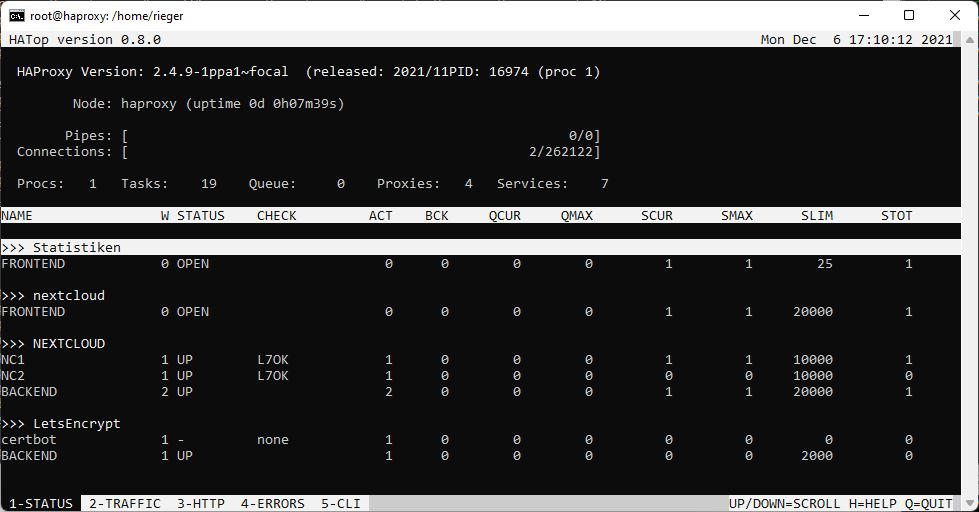Click the QCUR column header
The width and height of the screenshot is (979, 512).
(504, 215)
